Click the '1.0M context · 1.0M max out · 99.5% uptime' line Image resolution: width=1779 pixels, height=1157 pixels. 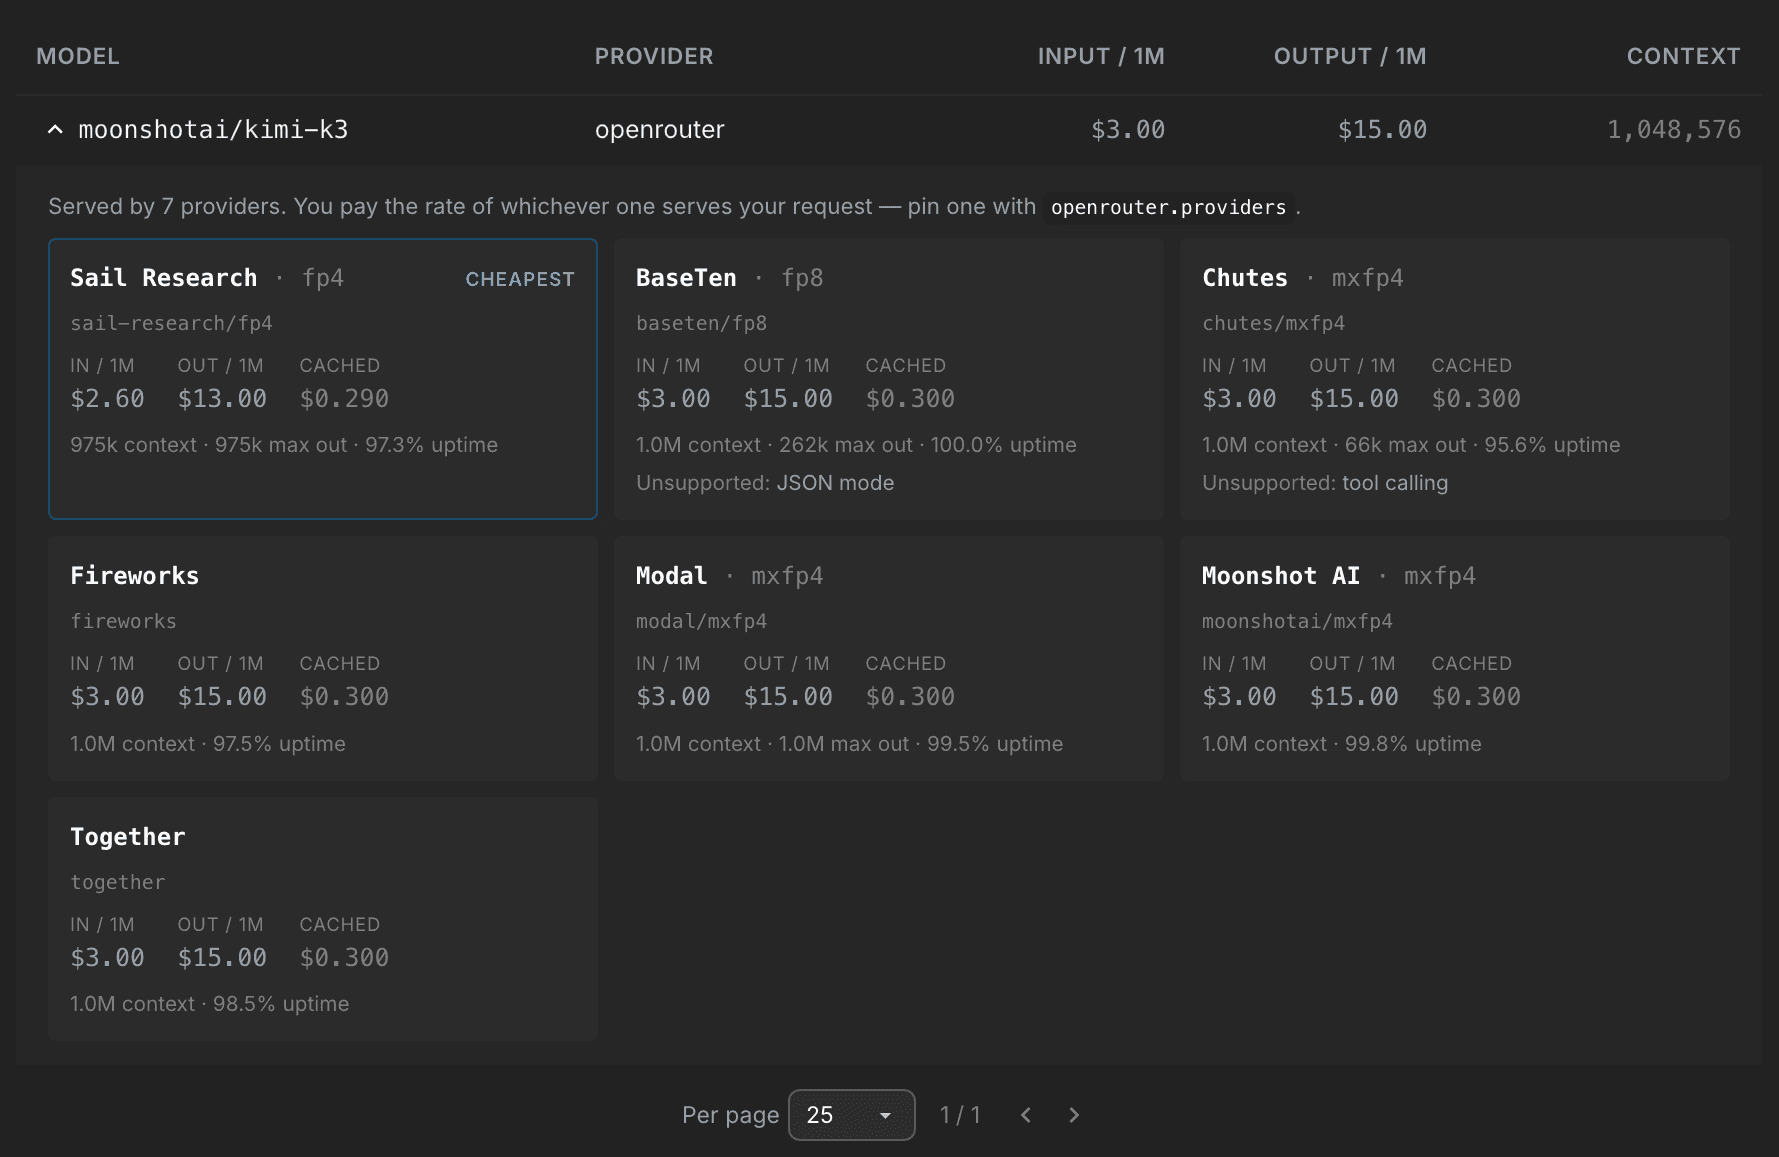[849, 744]
